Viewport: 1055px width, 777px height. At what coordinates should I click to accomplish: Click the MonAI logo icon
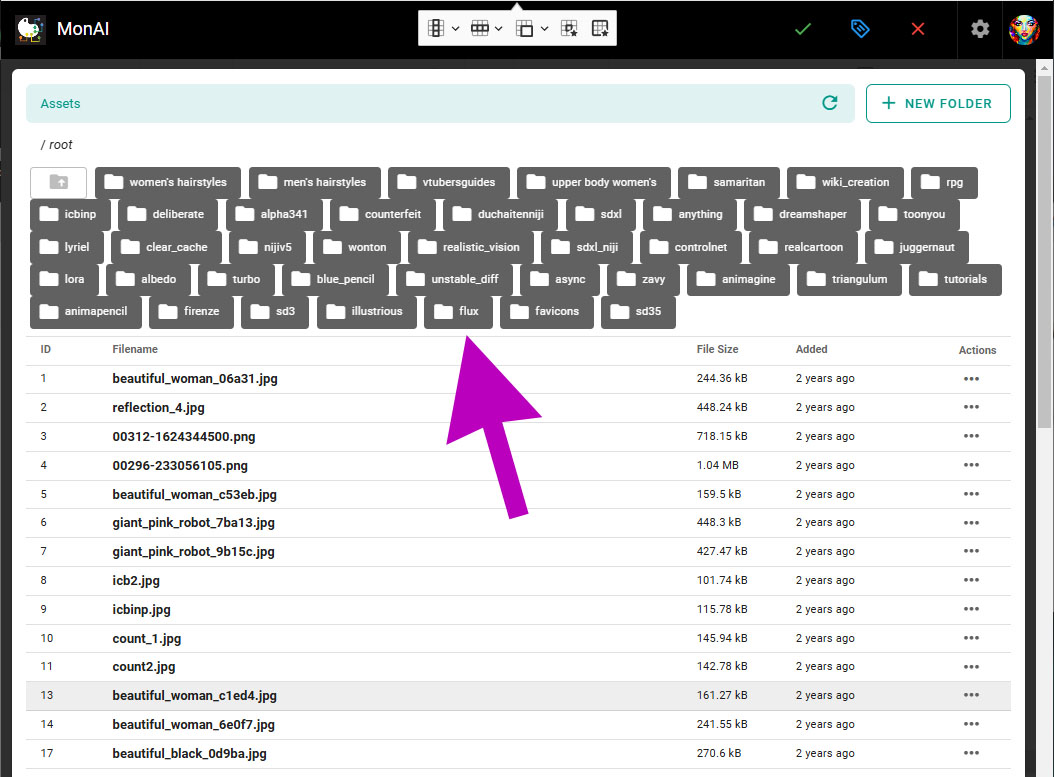(30, 29)
